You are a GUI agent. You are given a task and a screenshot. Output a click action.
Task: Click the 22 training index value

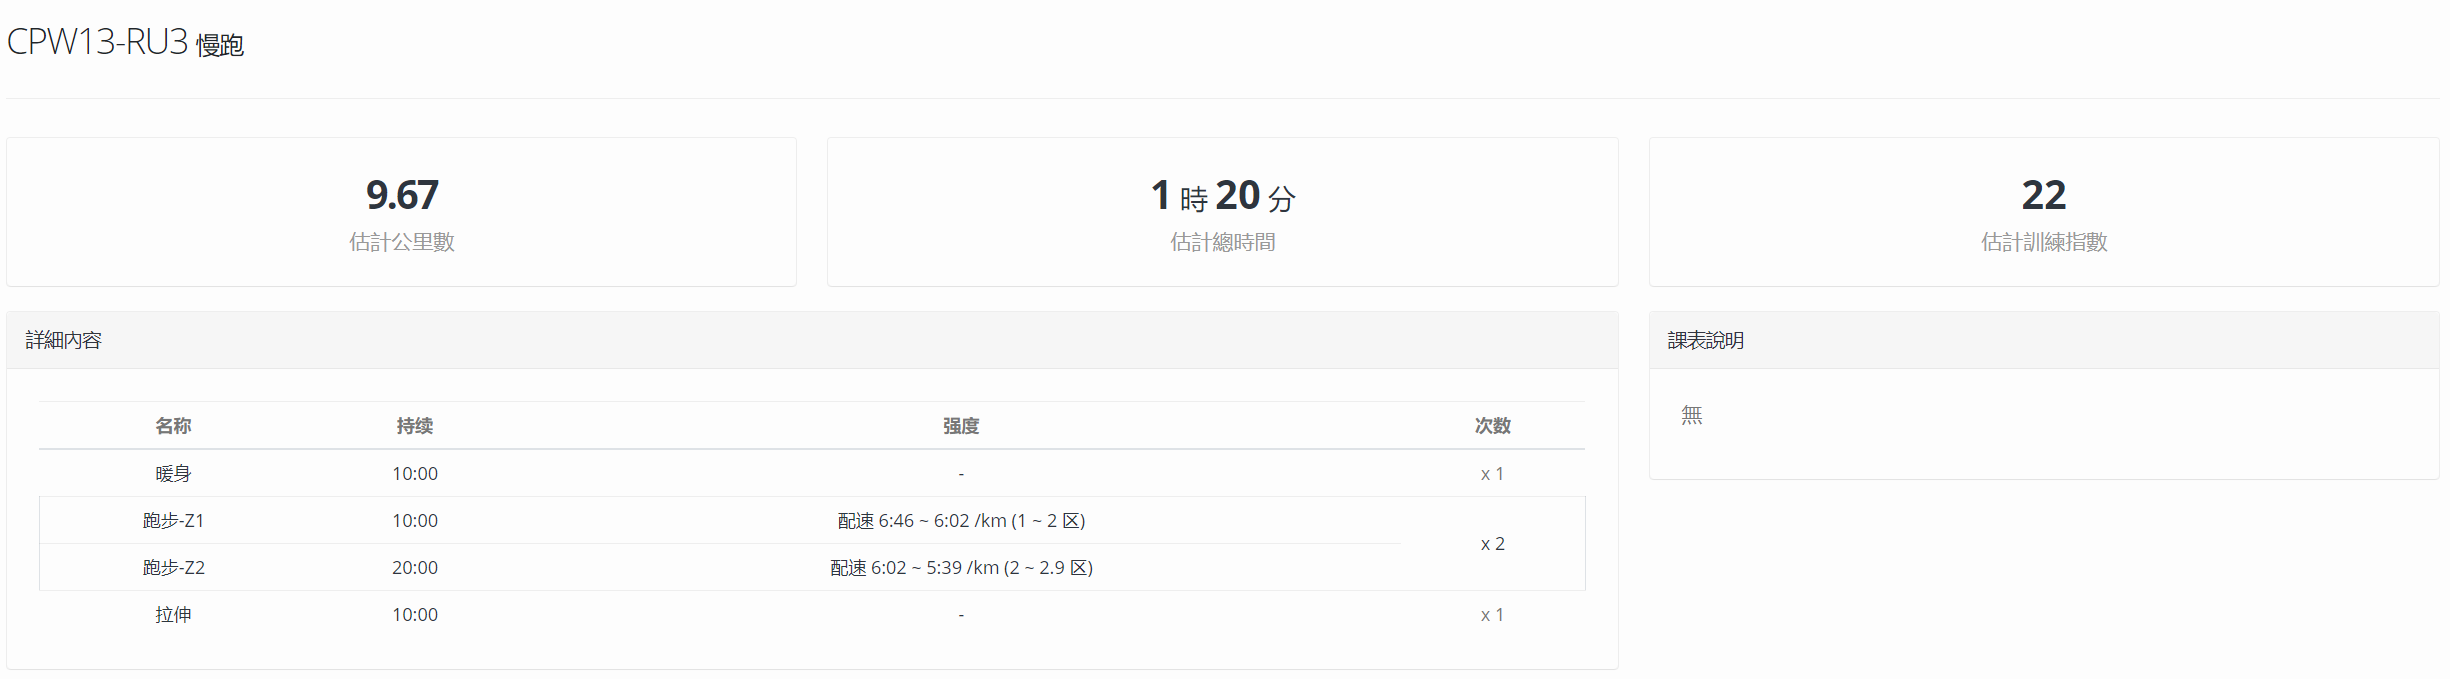point(2044,195)
